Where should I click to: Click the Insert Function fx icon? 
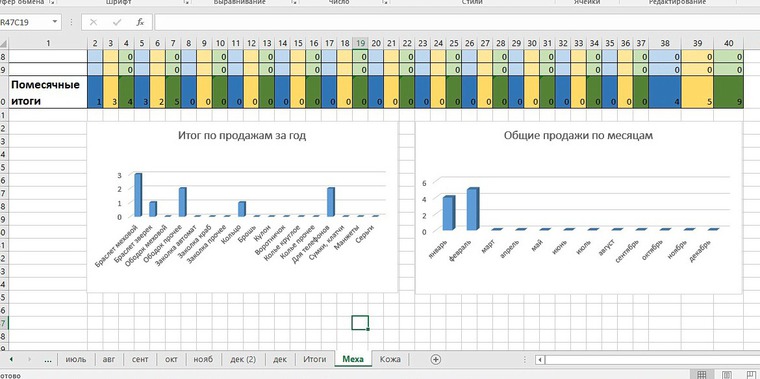click(140, 22)
